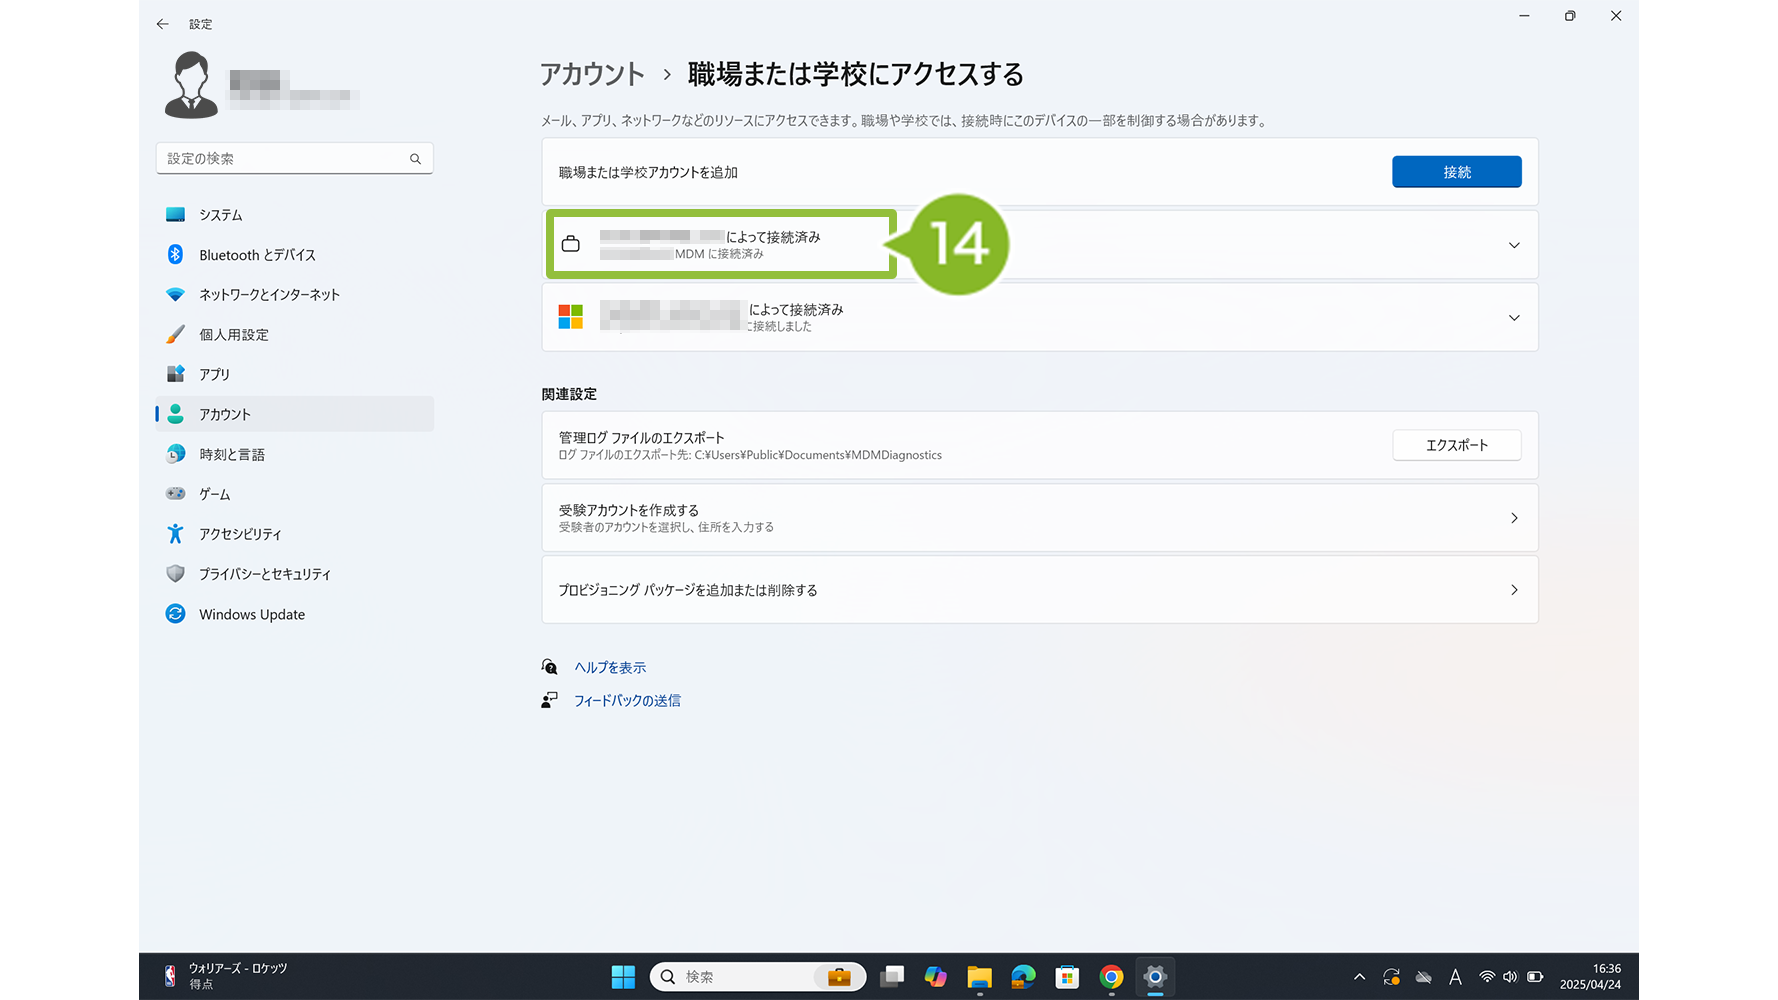1778x1000 pixels.
Task: Show hidden tray icons chevron
Action: click(x=1359, y=977)
